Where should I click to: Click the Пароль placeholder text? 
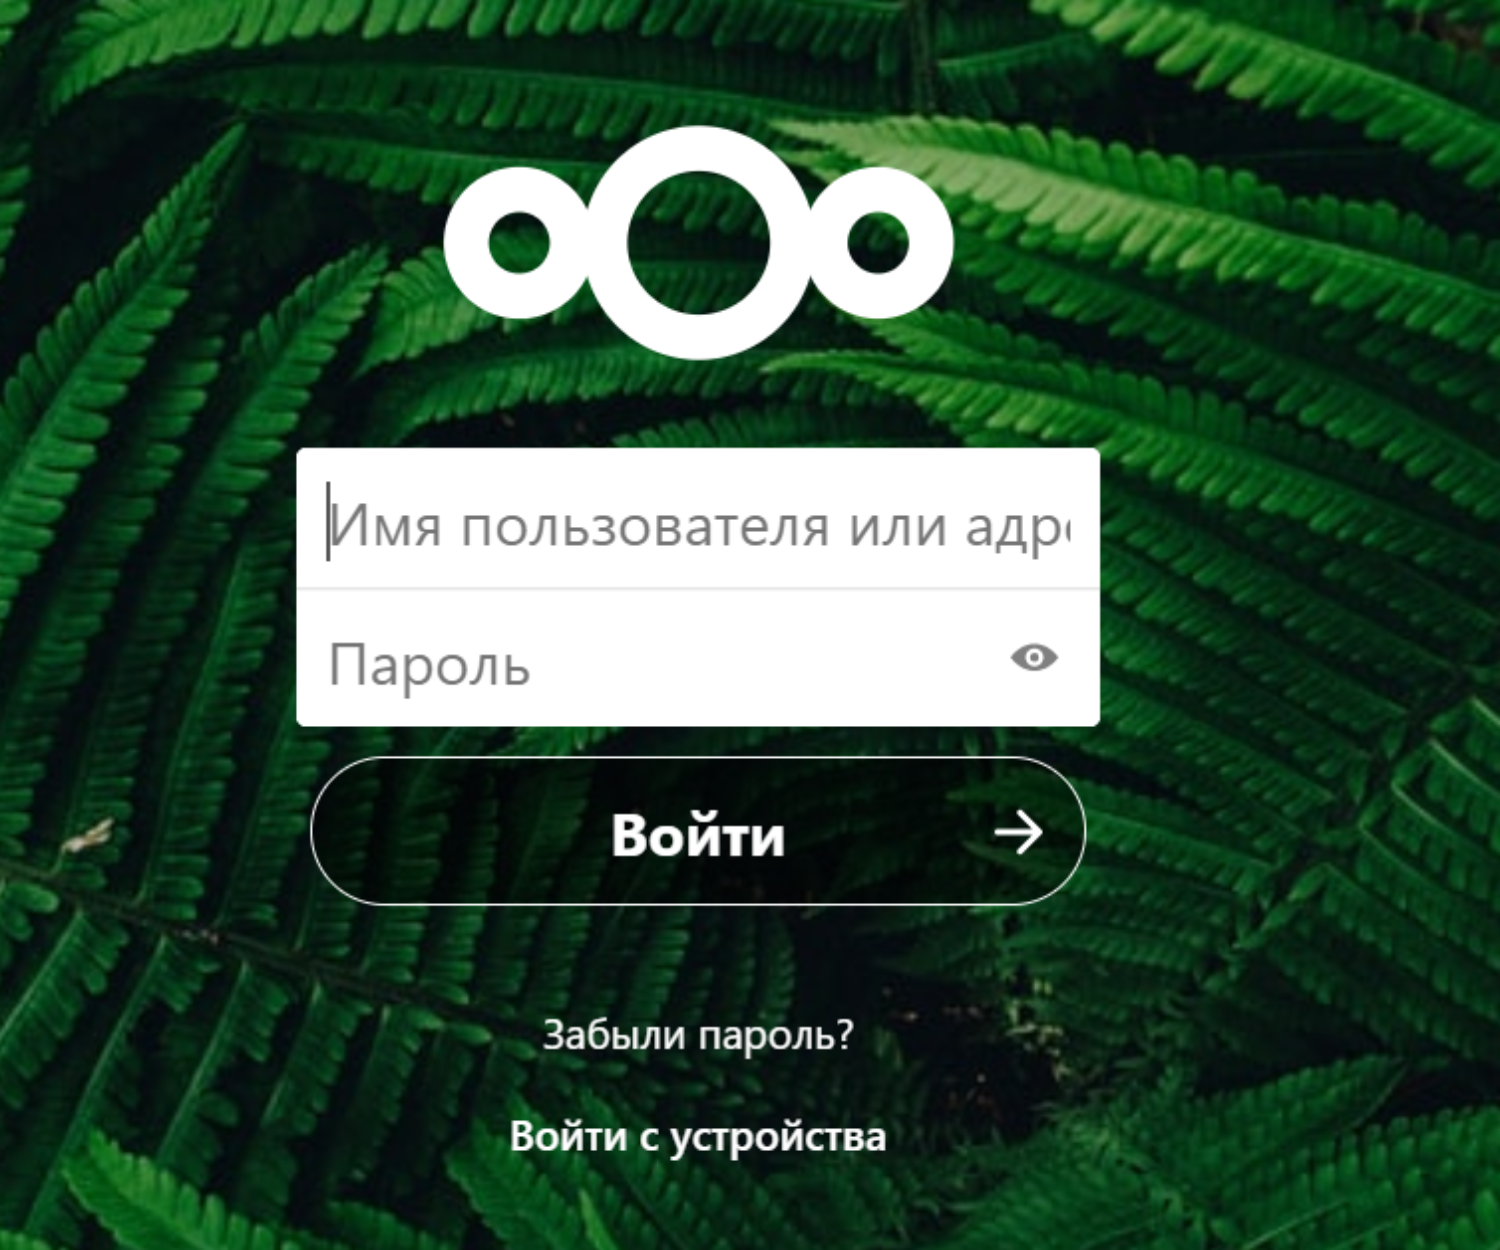point(429,665)
